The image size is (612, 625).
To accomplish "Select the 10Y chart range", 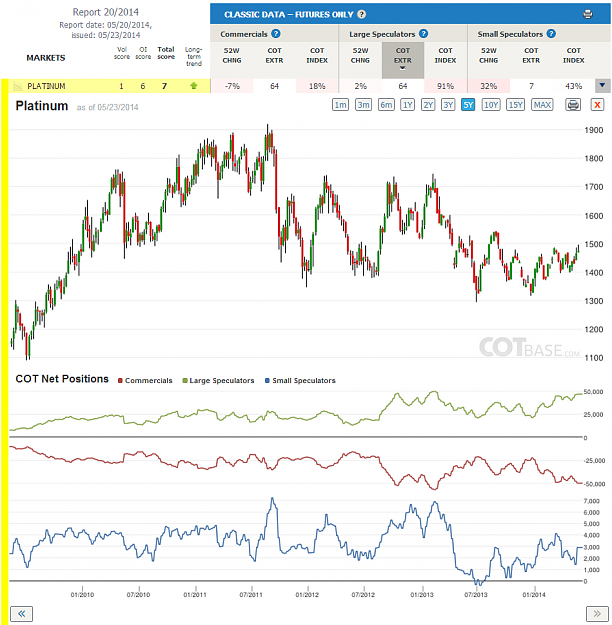I will pyautogui.click(x=491, y=105).
